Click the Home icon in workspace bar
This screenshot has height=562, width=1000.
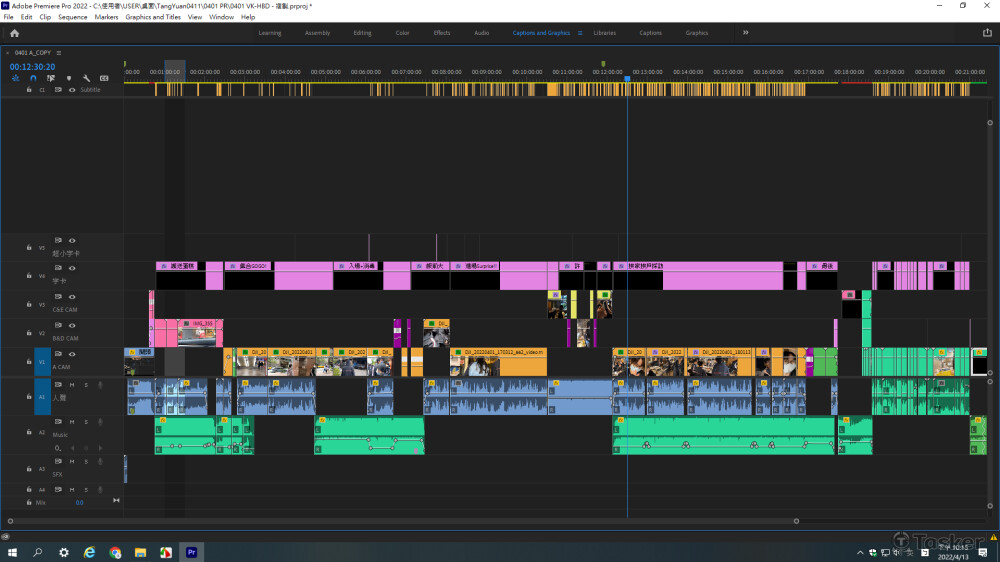tap(14, 33)
